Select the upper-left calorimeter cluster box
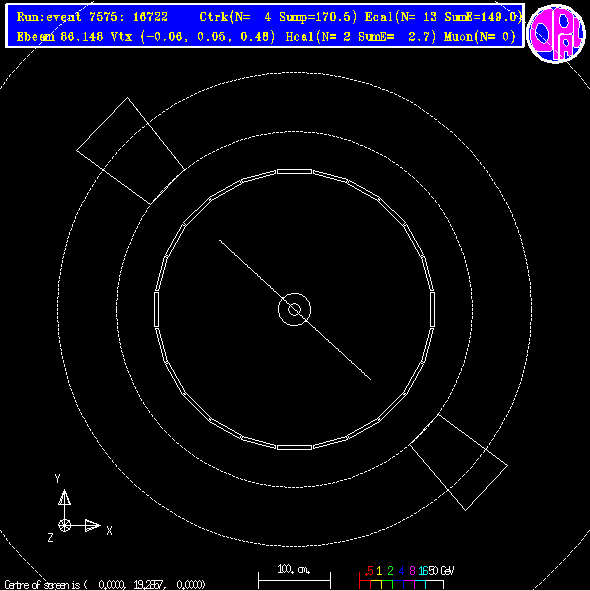Image resolution: width=590 pixels, height=591 pixels. click(130, 151)
